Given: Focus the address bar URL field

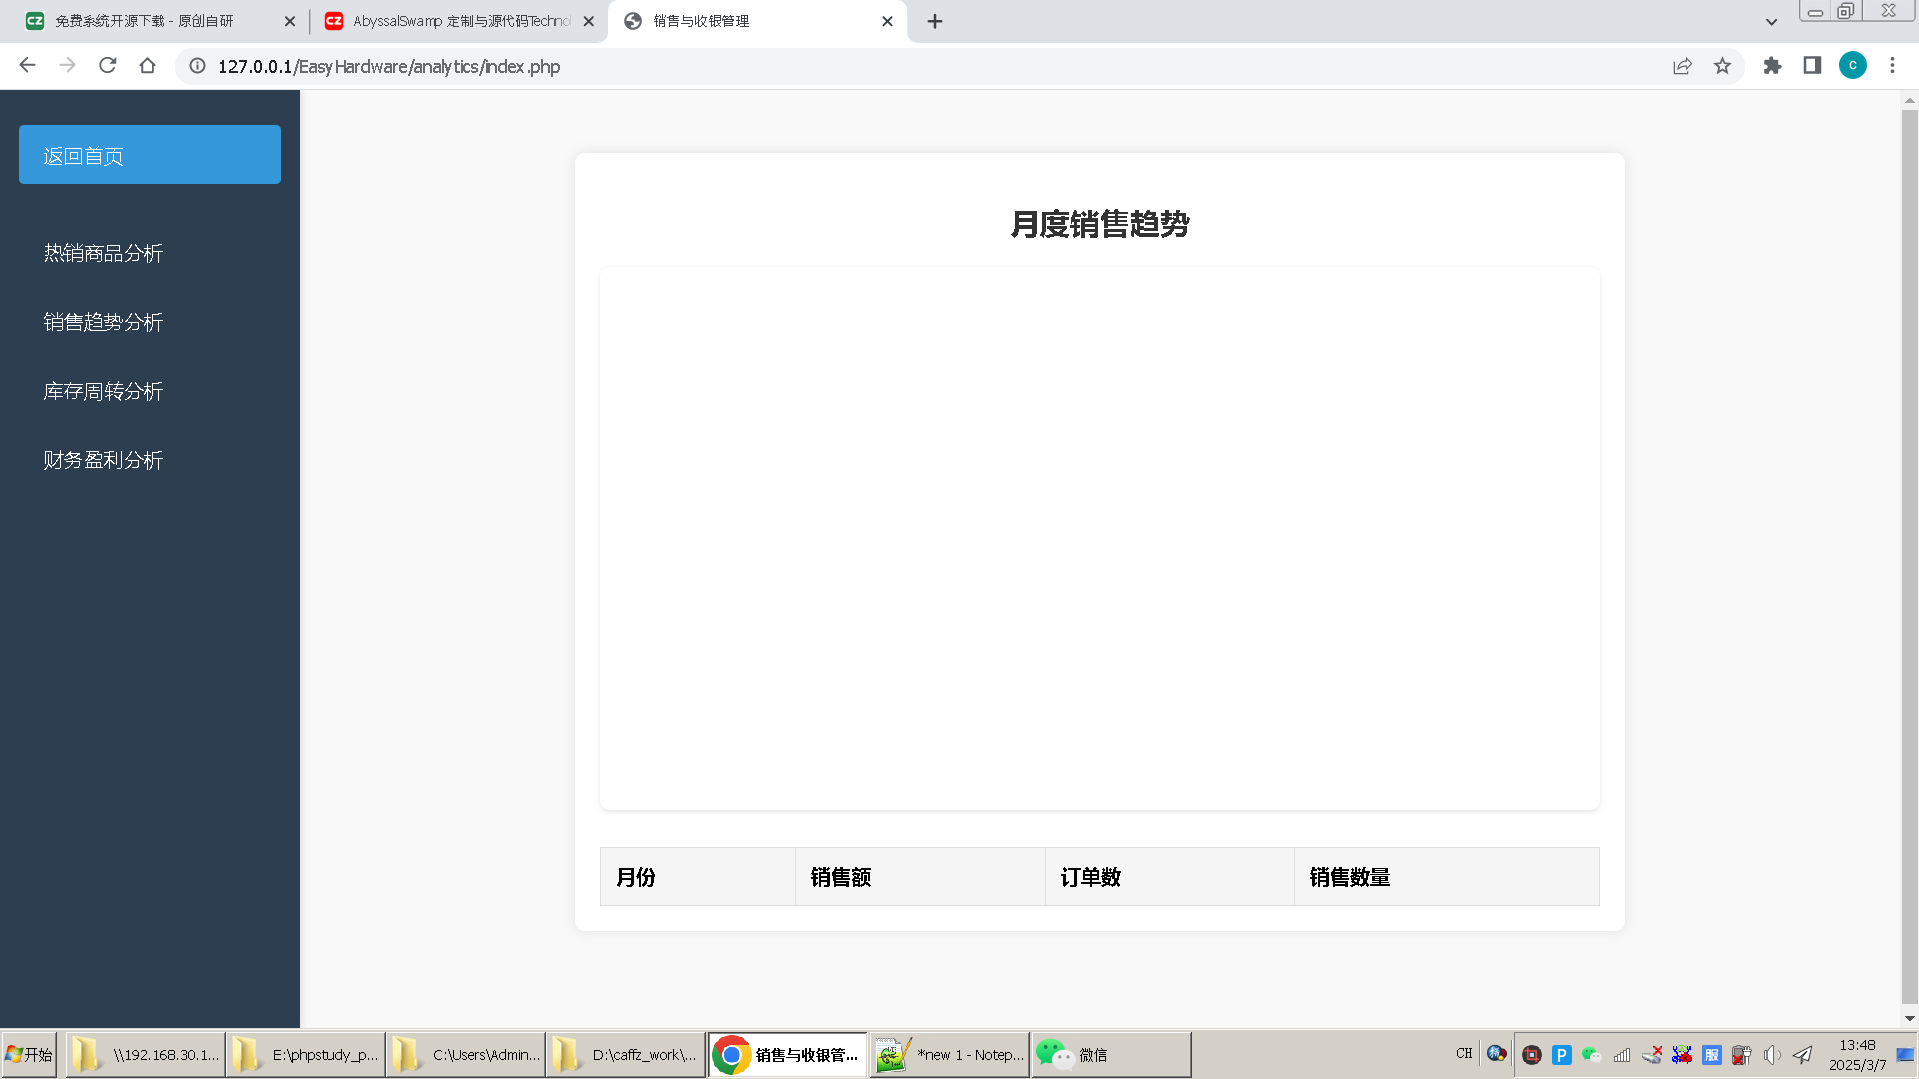Looking at the screenshot, I should tap(930, 66).
